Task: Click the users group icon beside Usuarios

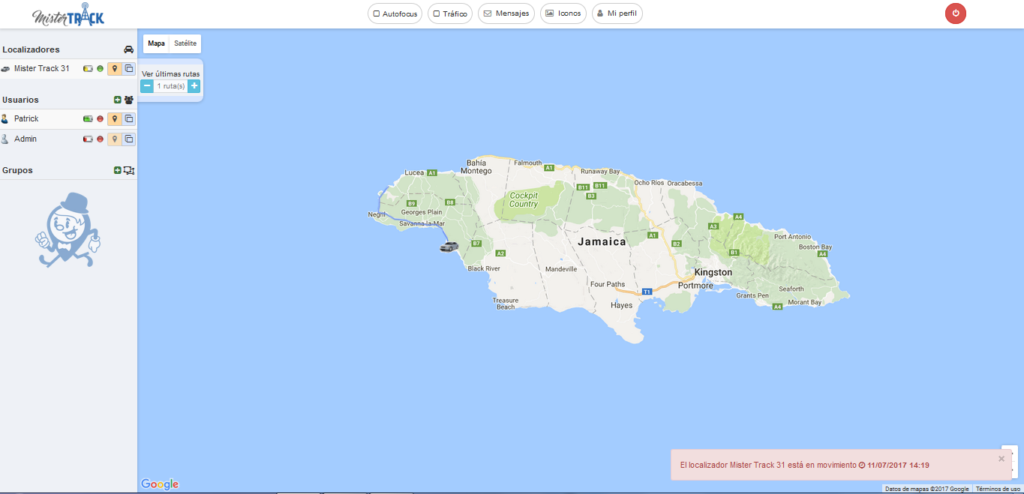Action: click(129, 100)
